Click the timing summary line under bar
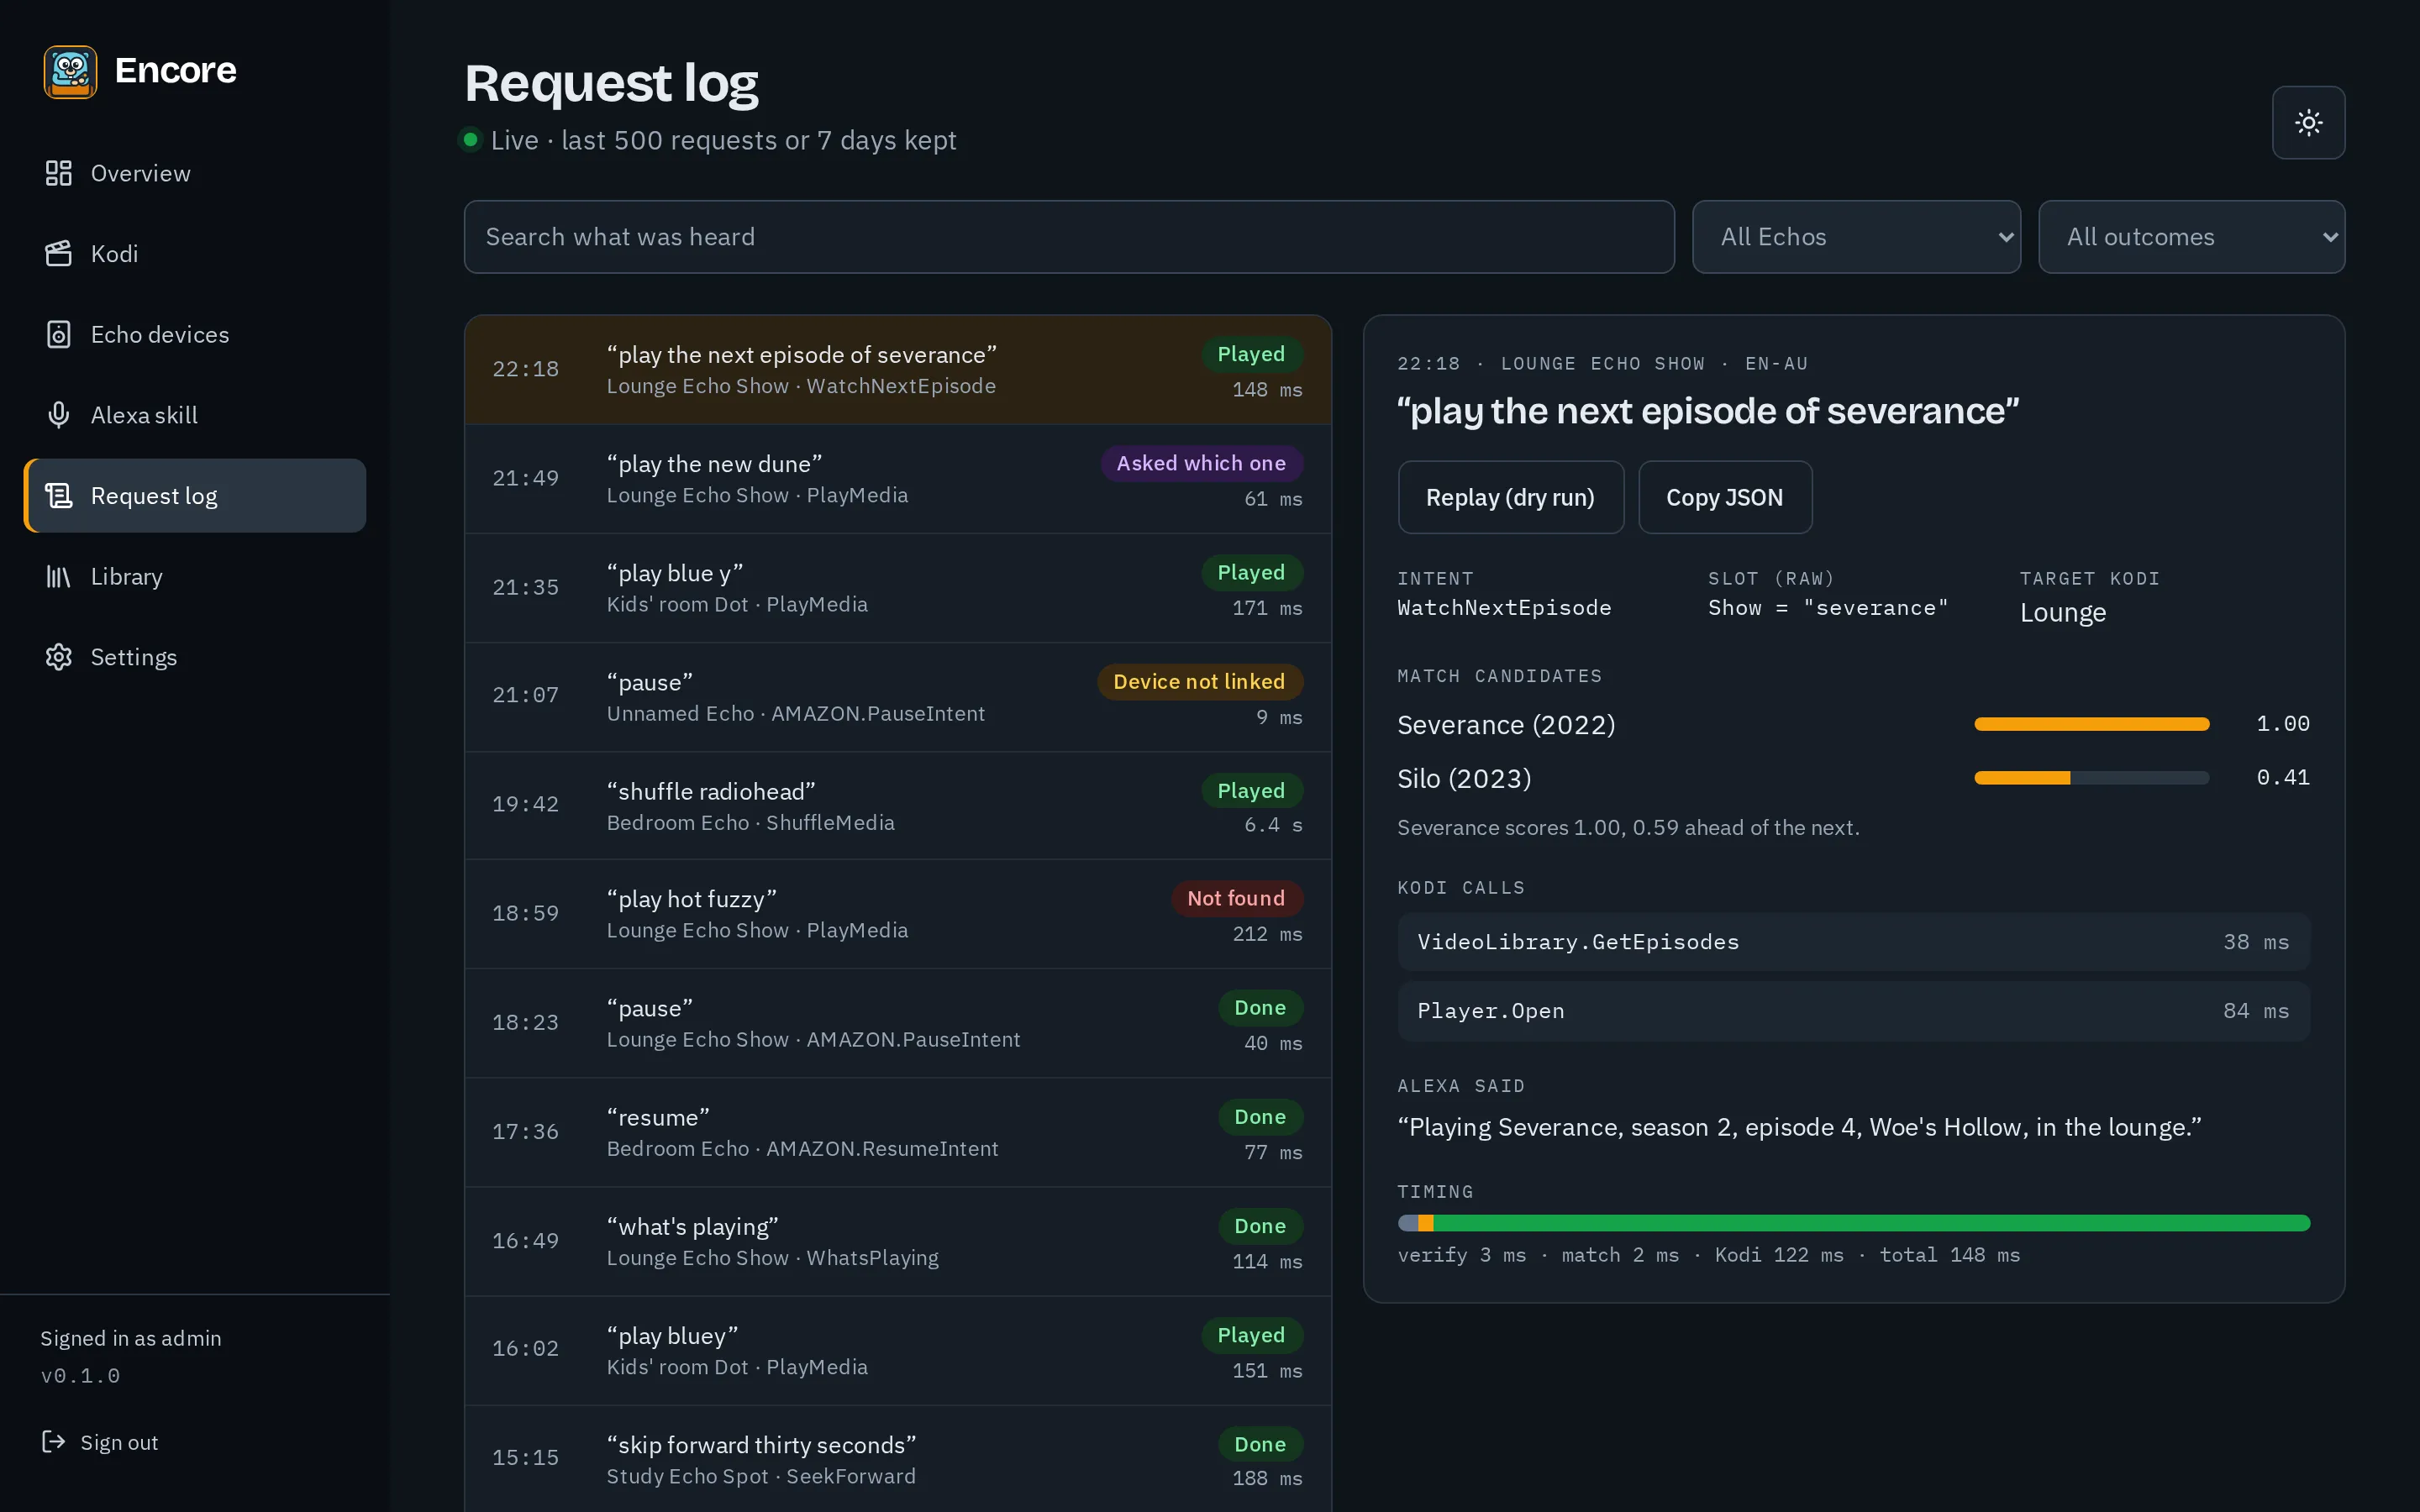Image resolution: width=2420 pixels, height=1512 pixels. pos(1708,1255)
